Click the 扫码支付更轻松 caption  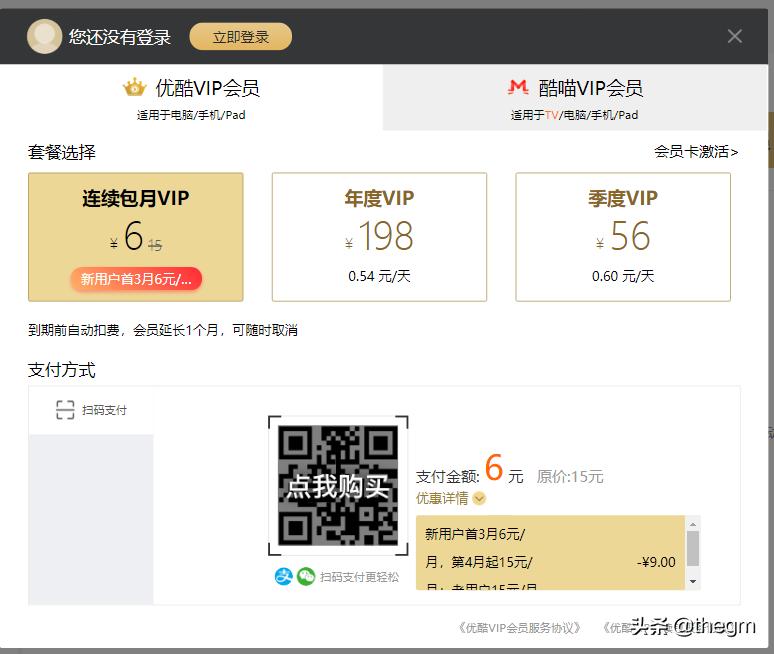coord(359,577)
